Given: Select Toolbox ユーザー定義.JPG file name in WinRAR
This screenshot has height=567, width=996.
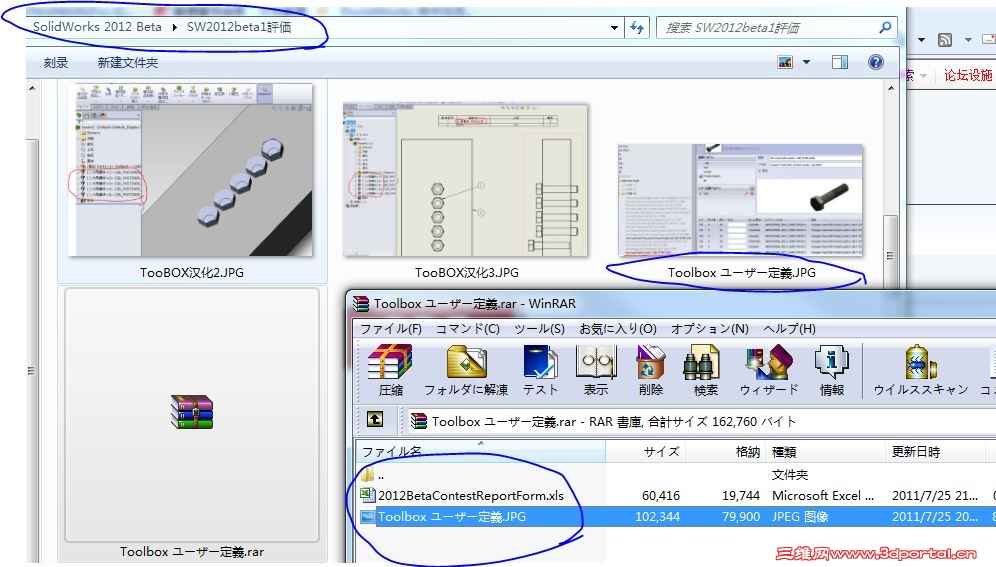Looking at the screenshot, I should click(x=452, y=517).
